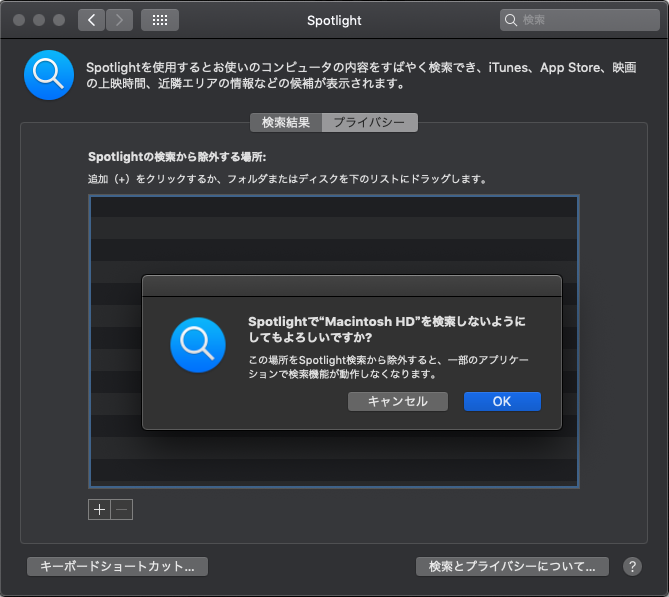The image size is (669, 597).
Task: Click the search field in the title bar
Action: tap(579, 20)
